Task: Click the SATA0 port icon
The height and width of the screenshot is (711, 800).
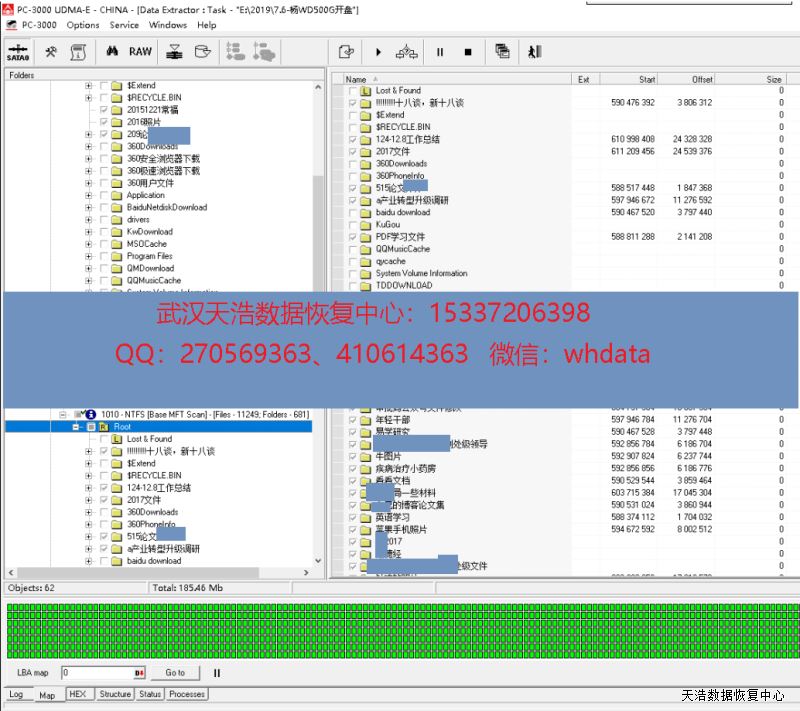Action: tap(17, 52)
